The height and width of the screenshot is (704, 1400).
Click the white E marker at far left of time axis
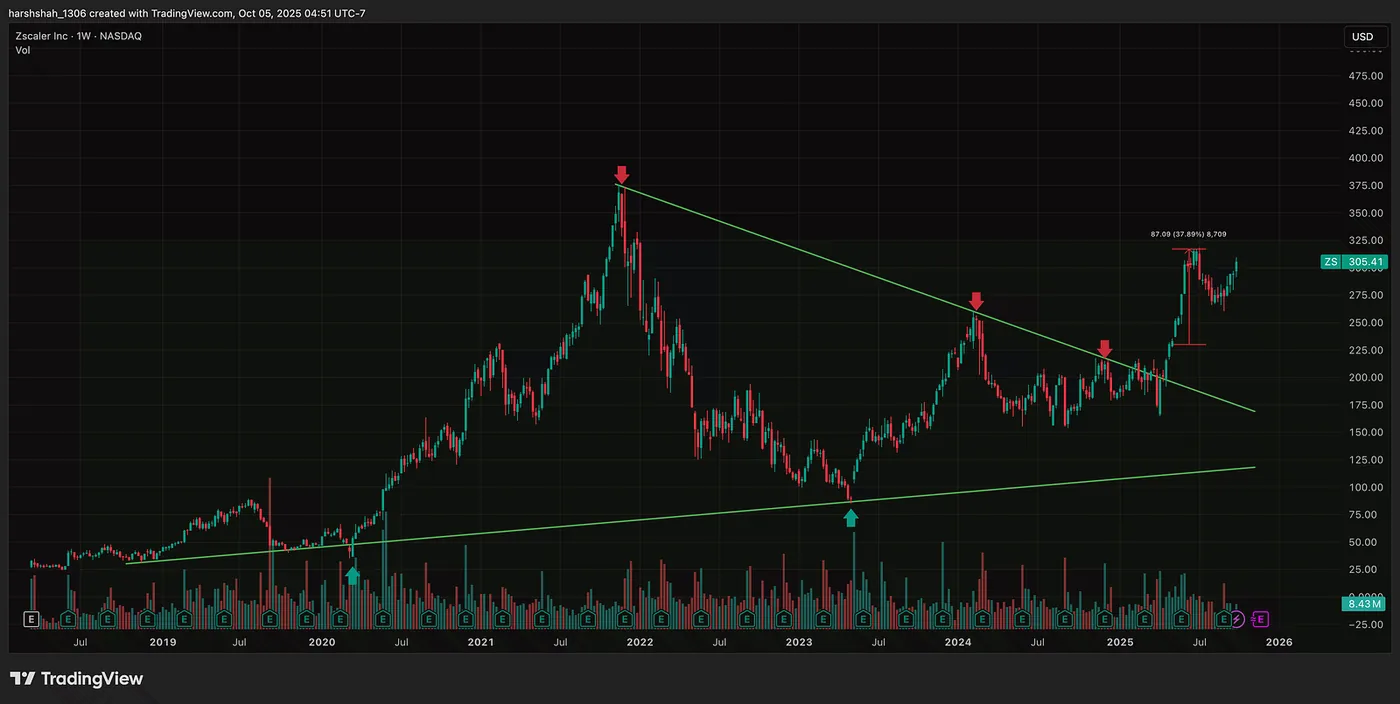pos(31,619)
